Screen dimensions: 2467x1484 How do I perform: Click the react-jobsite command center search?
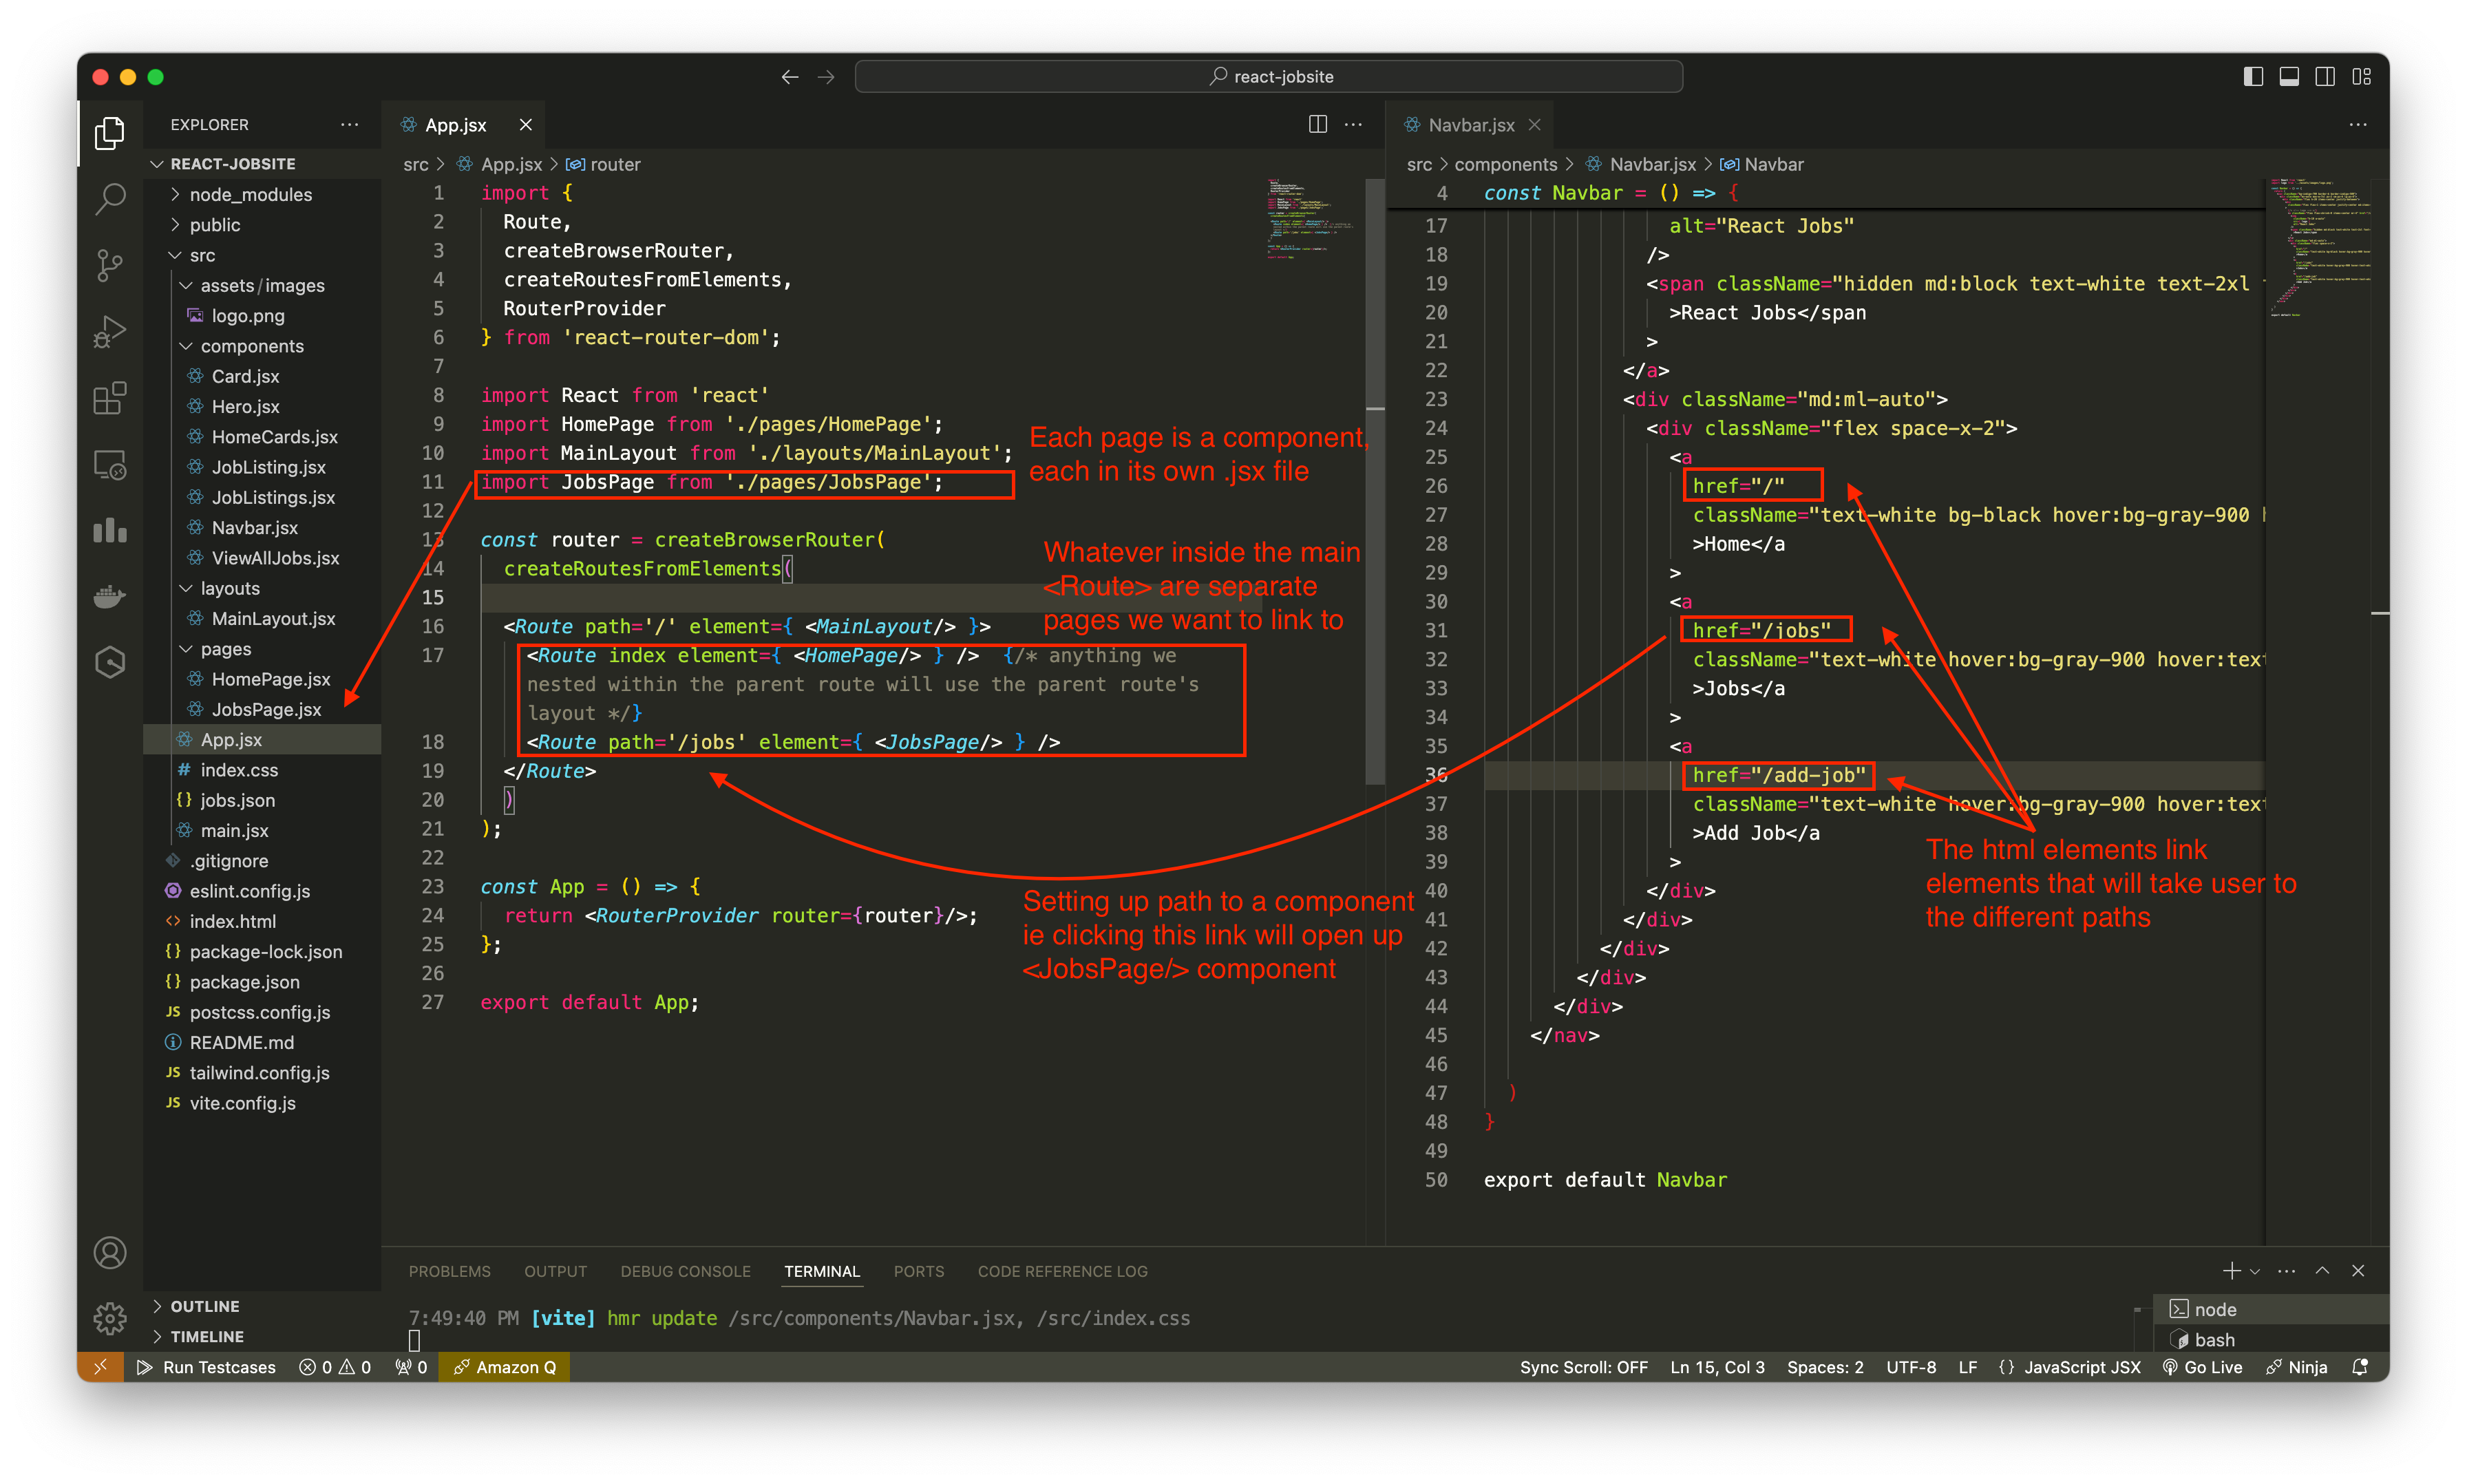click(1268, 77)
